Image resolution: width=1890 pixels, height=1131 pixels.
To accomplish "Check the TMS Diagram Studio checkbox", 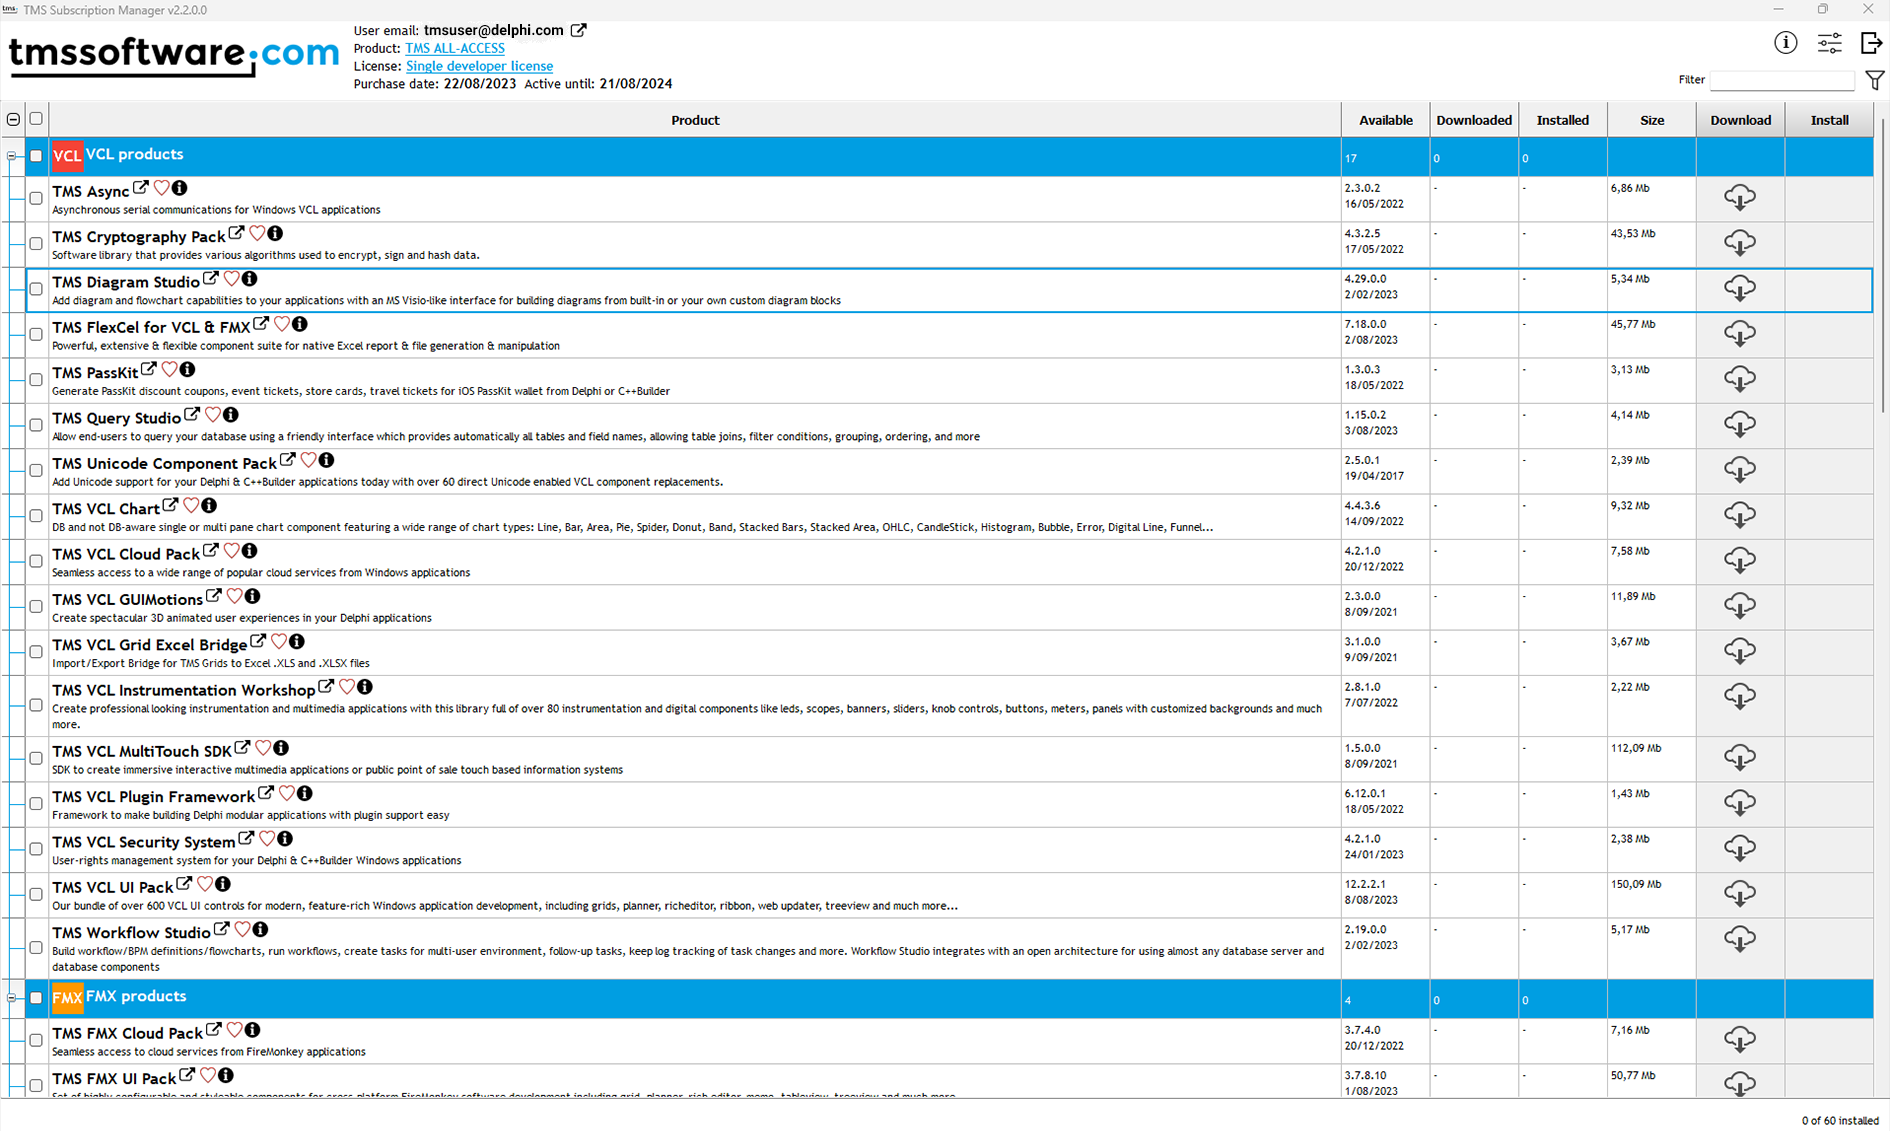I will 36,289.
